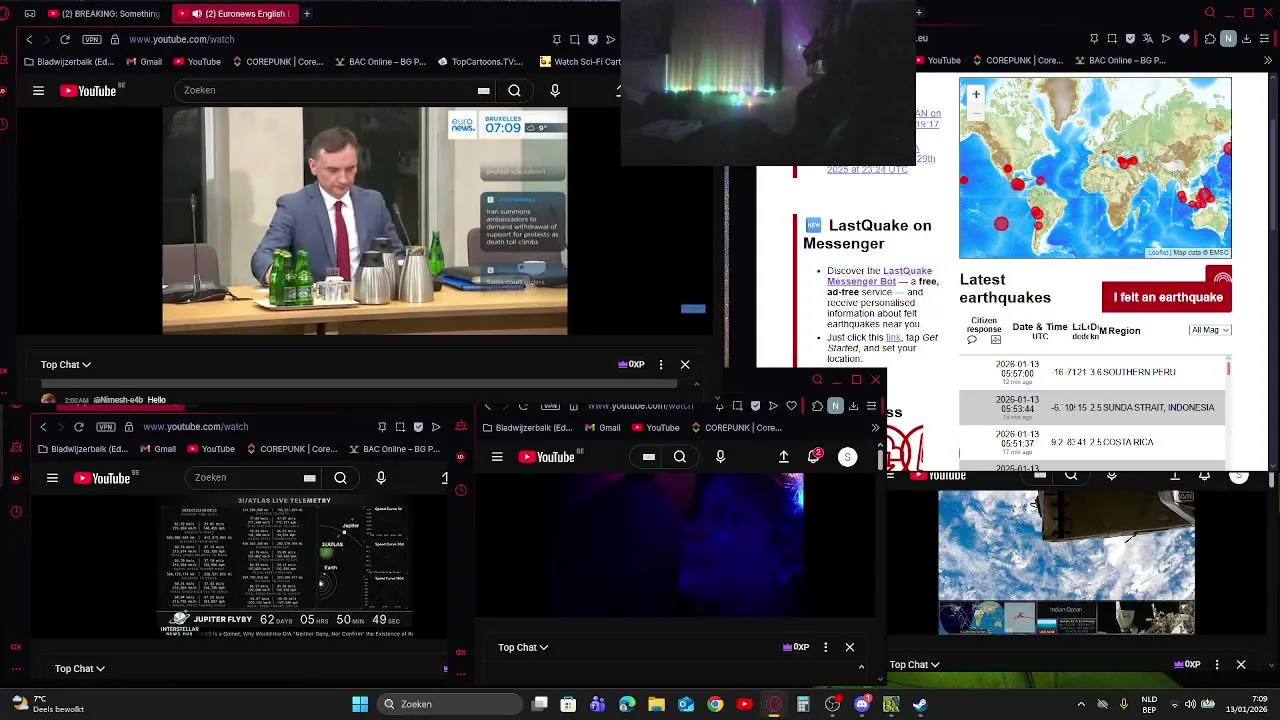This screenshot has height=720, width=1280.
Task: Click search magnifier in bottom-middle YouTube window
Action: tap(680, 457)
